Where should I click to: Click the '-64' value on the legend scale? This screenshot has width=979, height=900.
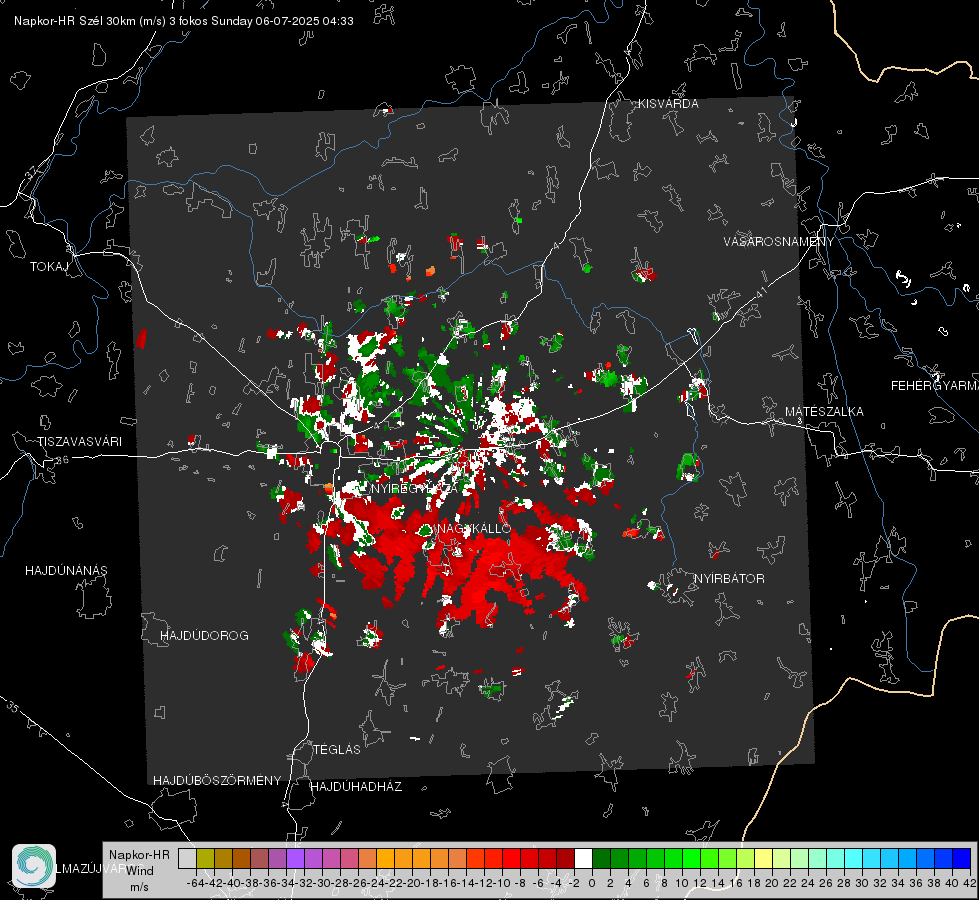coord(196,883)
